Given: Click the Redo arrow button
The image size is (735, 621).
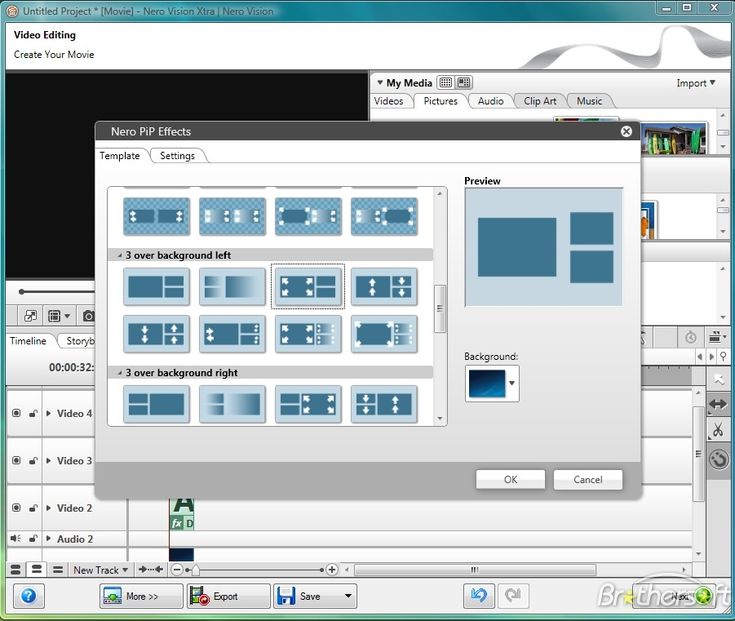Looking at the screenshot, I should click(x=513, y=596).
